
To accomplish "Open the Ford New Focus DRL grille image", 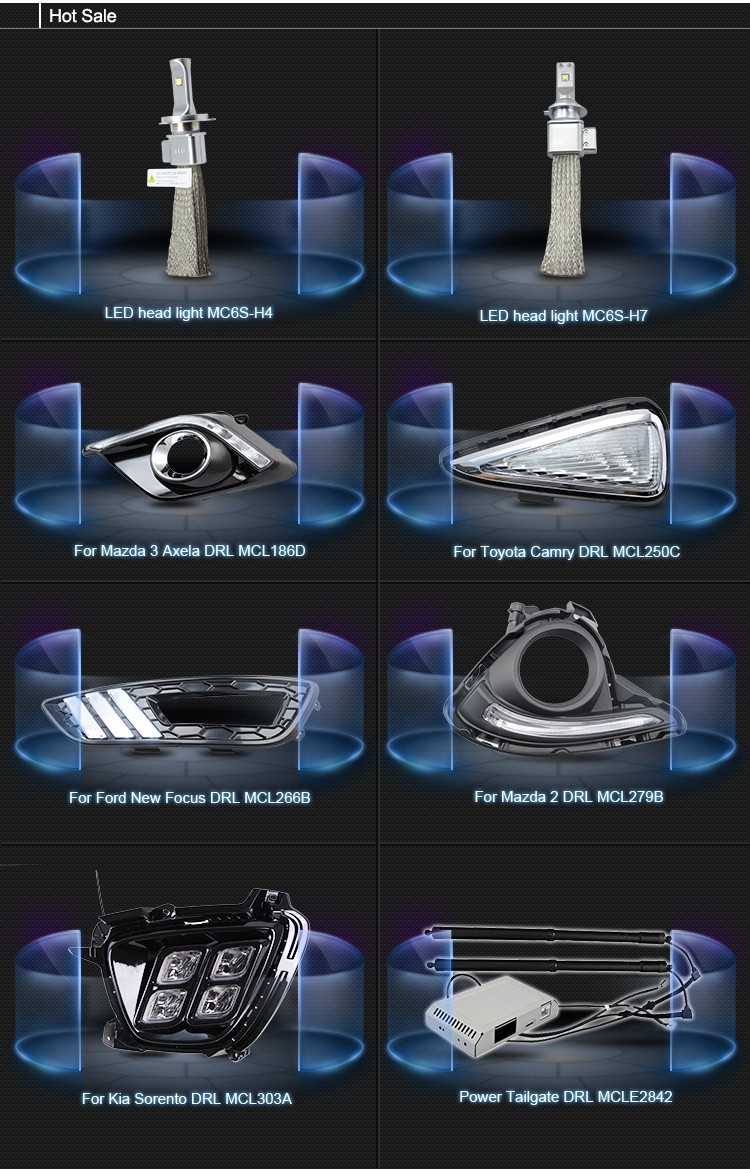I will [180, 712].
